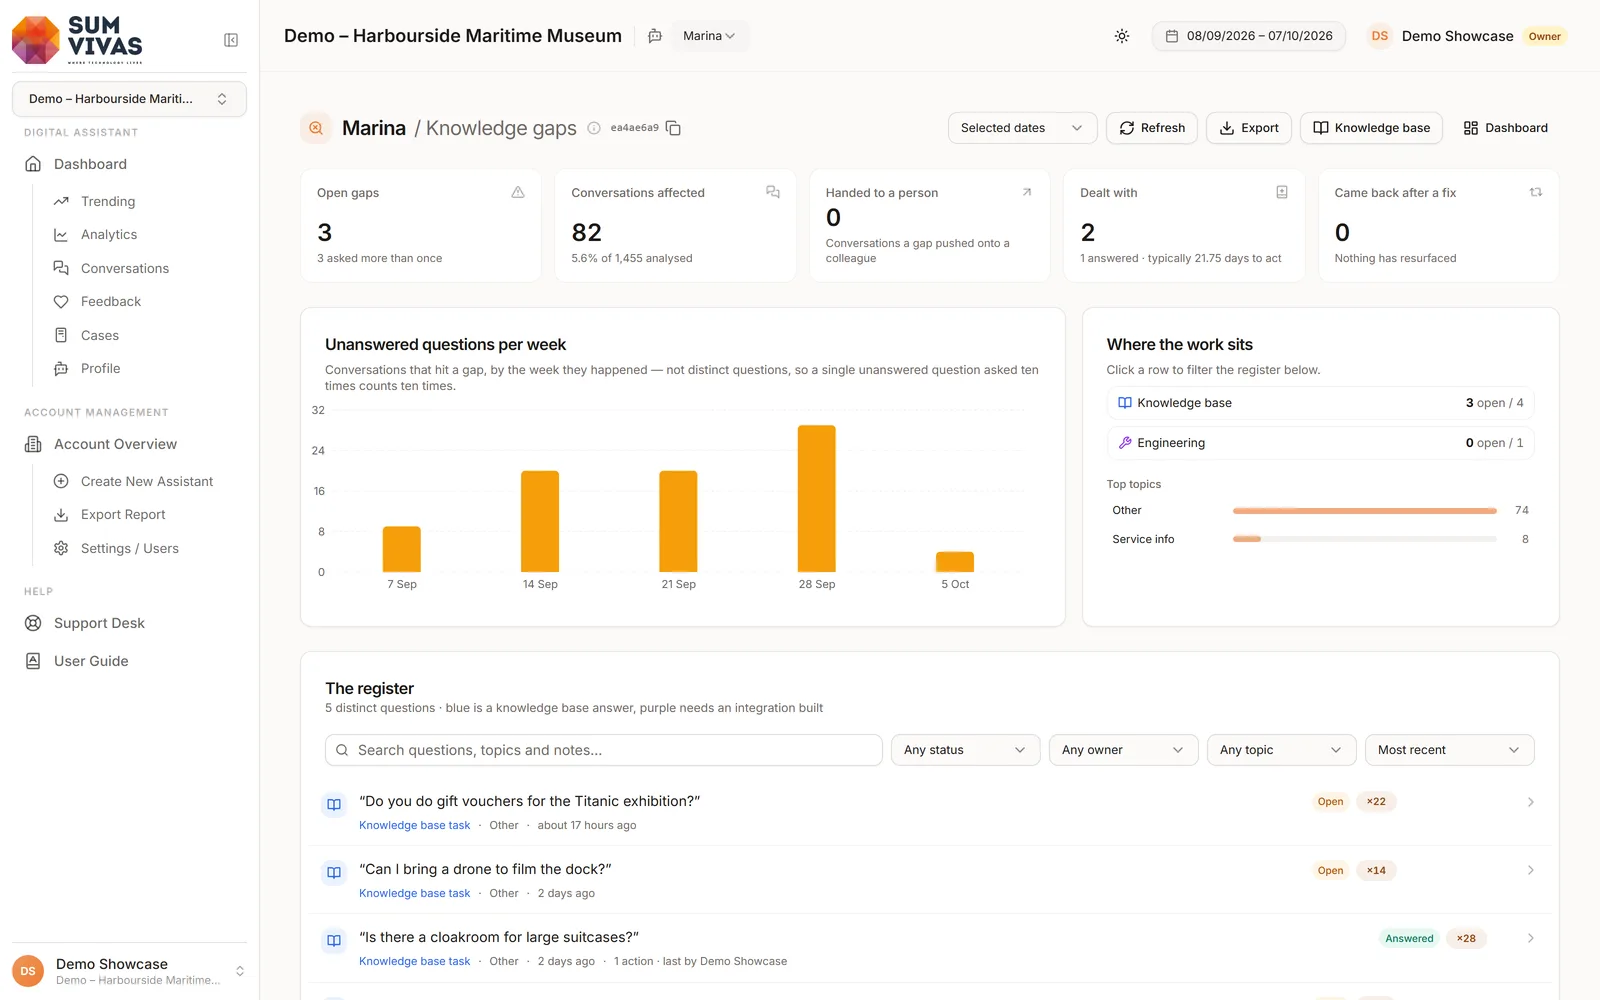Open Export Report in the sidebar
1600x1000 pixels.
pyautogui.click(x=123, y=515)
